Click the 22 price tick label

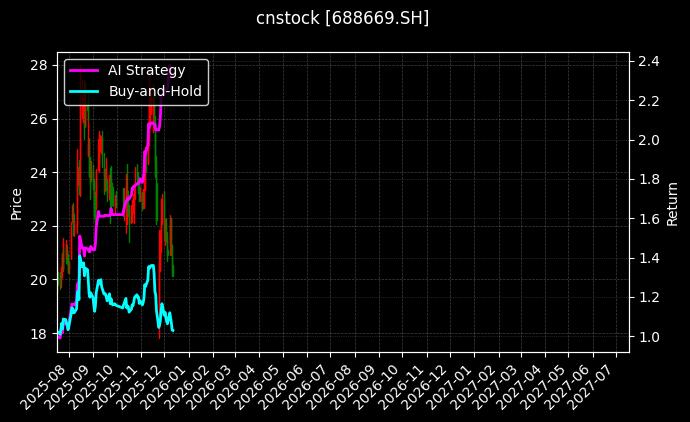click(40, 226)
